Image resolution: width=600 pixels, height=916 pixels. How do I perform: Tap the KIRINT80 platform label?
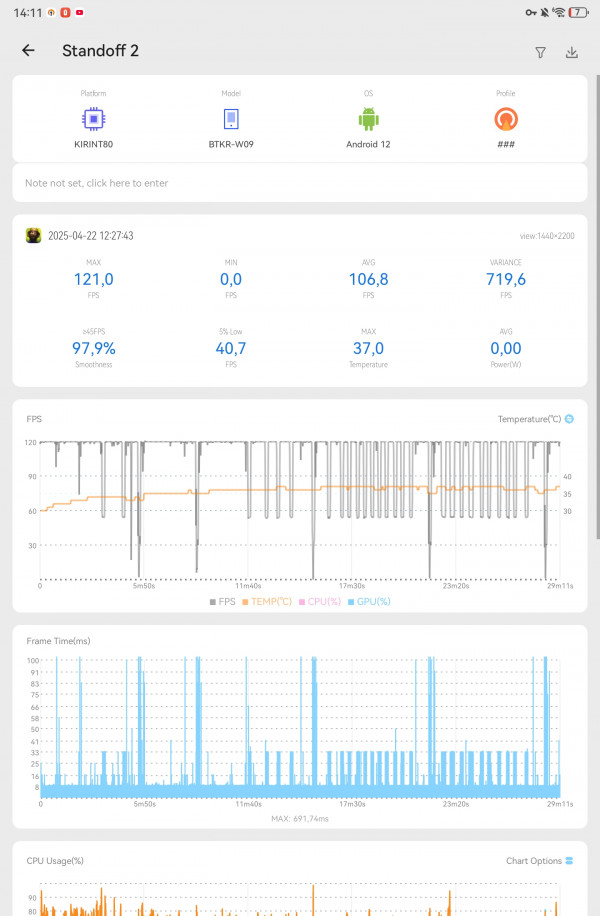tap(93, 144)
